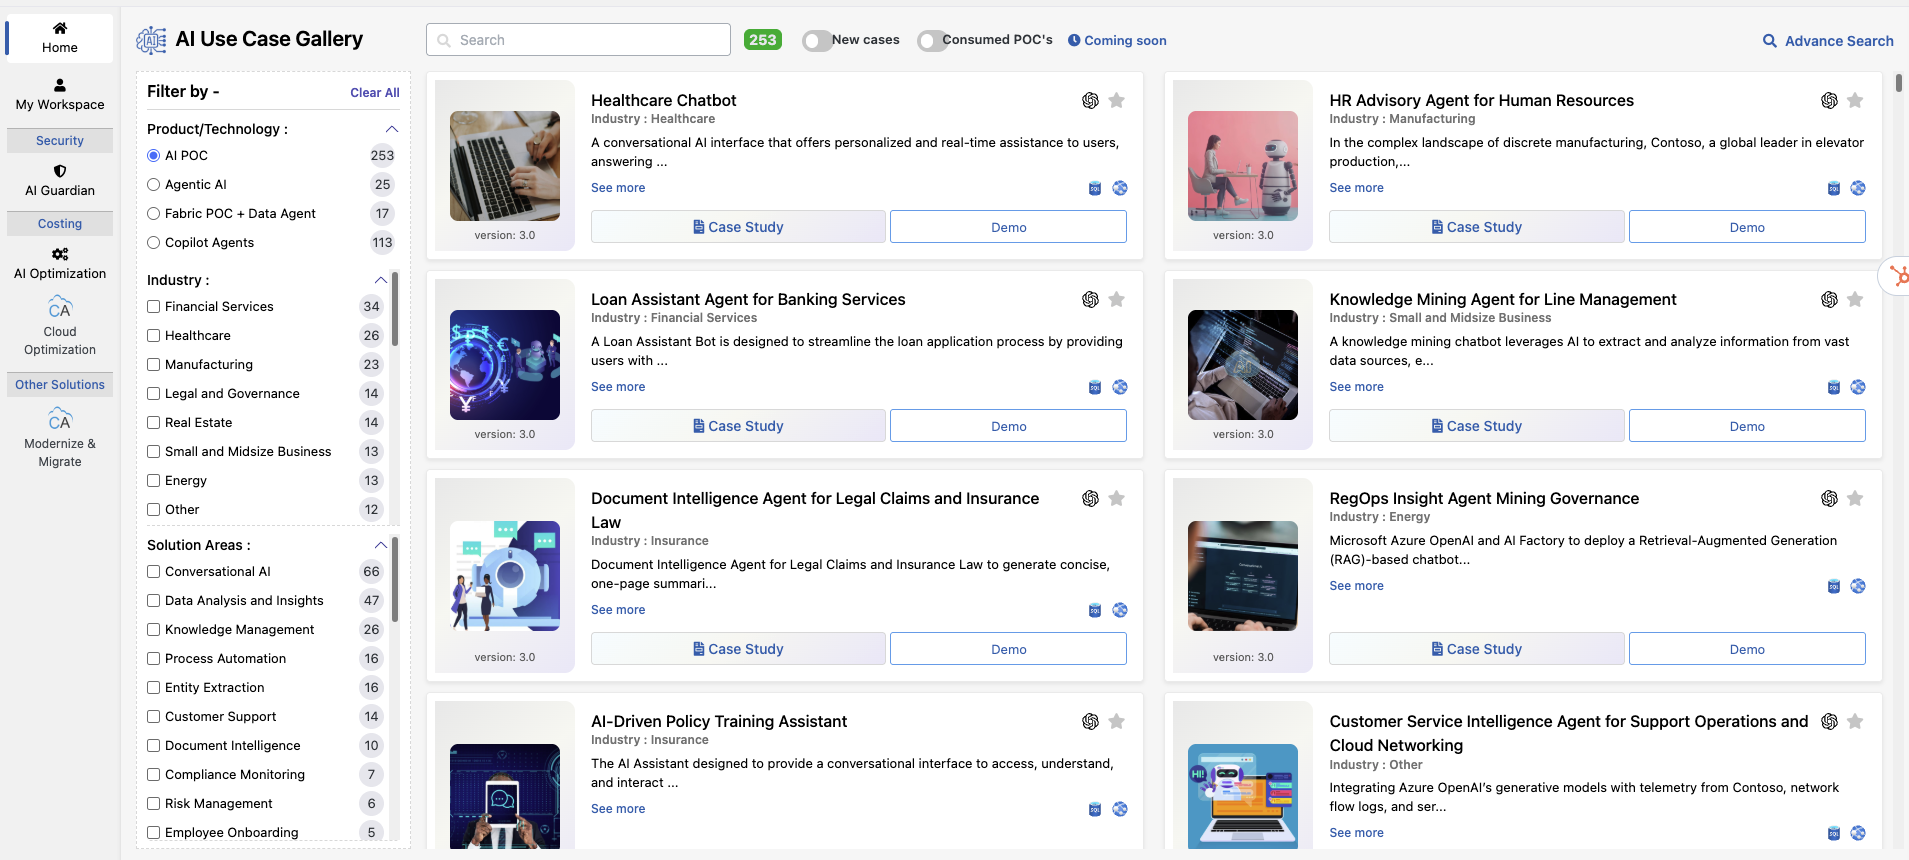This screenshot has width=1909, height=860.
Task: Click the Industry filter list scrollbar
Action: point(395,310)
